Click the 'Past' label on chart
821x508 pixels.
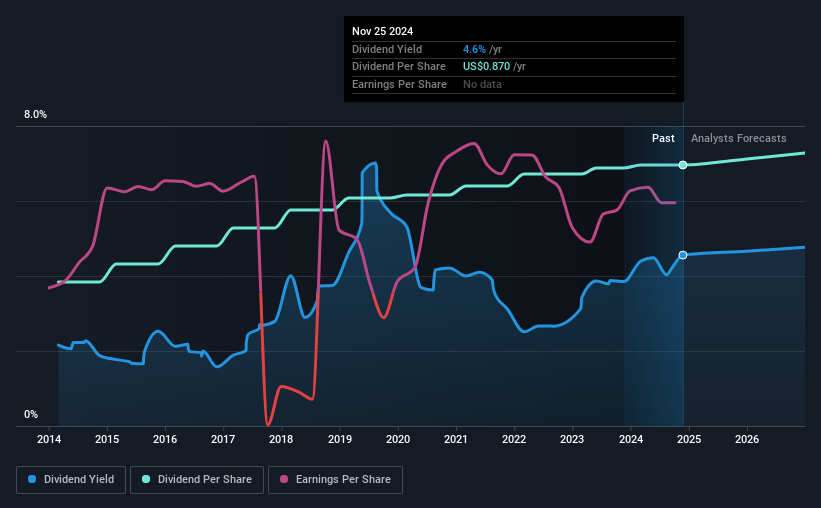pyautogui.click(x=663, y=138)
